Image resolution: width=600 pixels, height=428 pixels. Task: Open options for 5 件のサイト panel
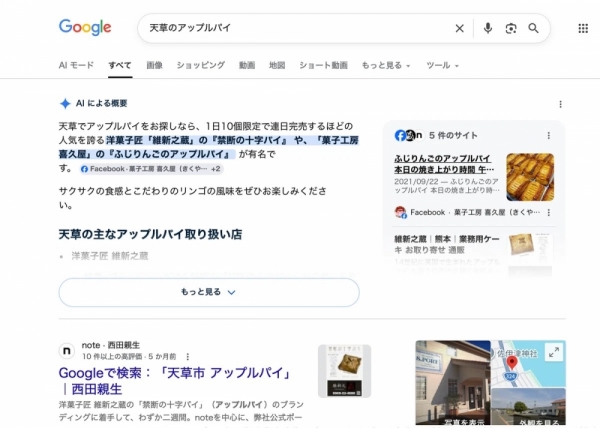point(549,135)
